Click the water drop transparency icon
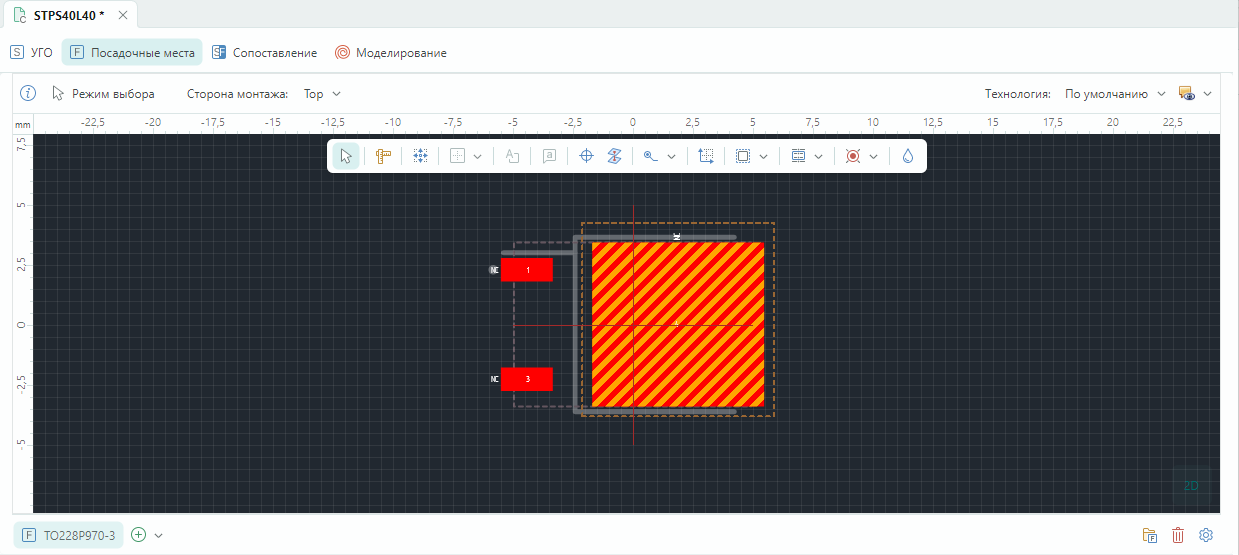 coord(908,156)
